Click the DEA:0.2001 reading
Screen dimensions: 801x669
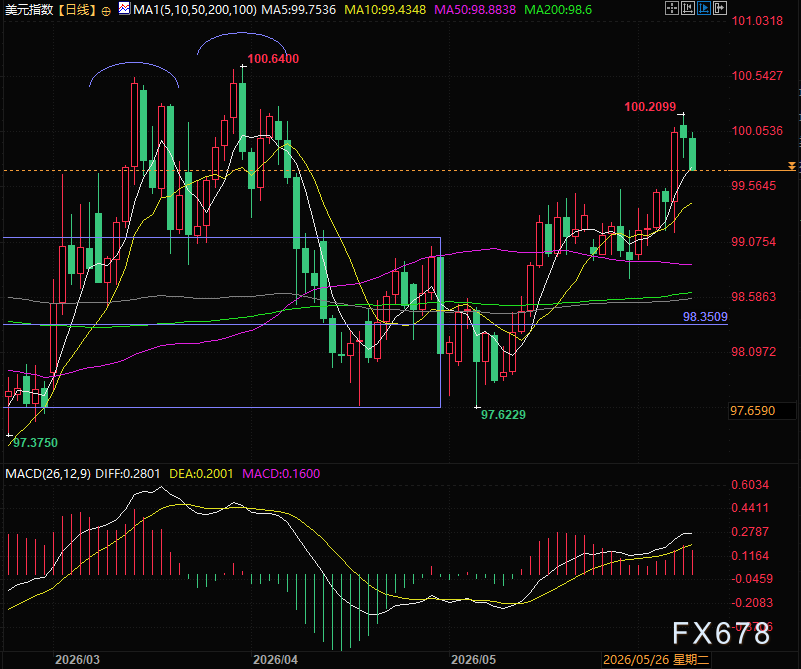coord(201,473)
